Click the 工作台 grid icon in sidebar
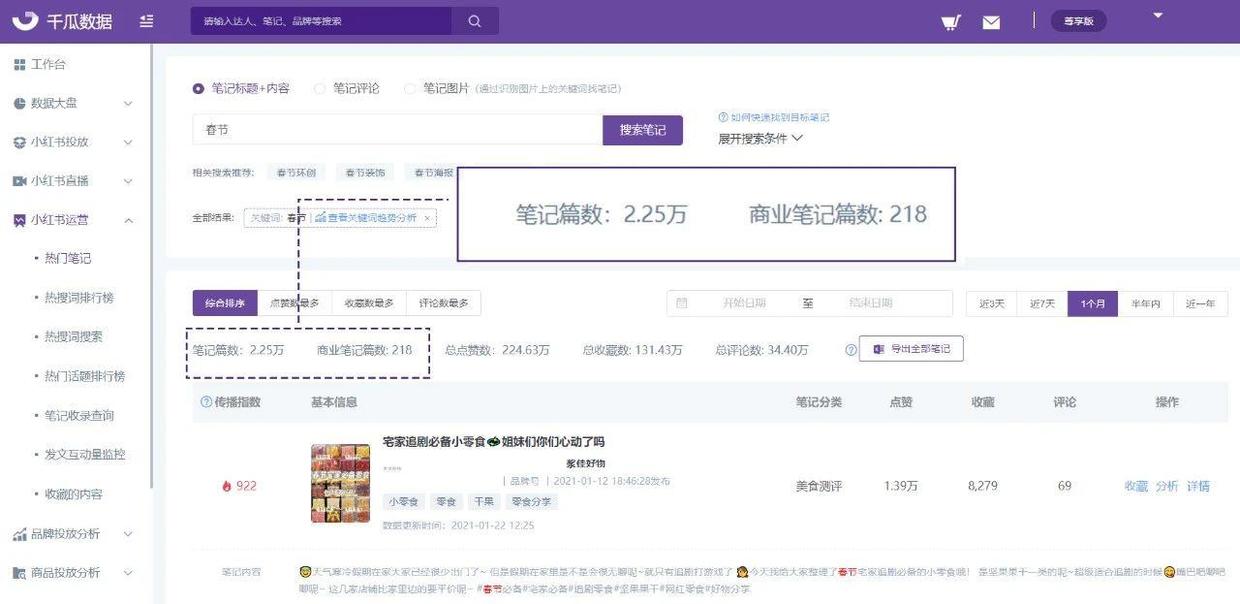This screenshot has height=604, width=1240. [17, 64]
